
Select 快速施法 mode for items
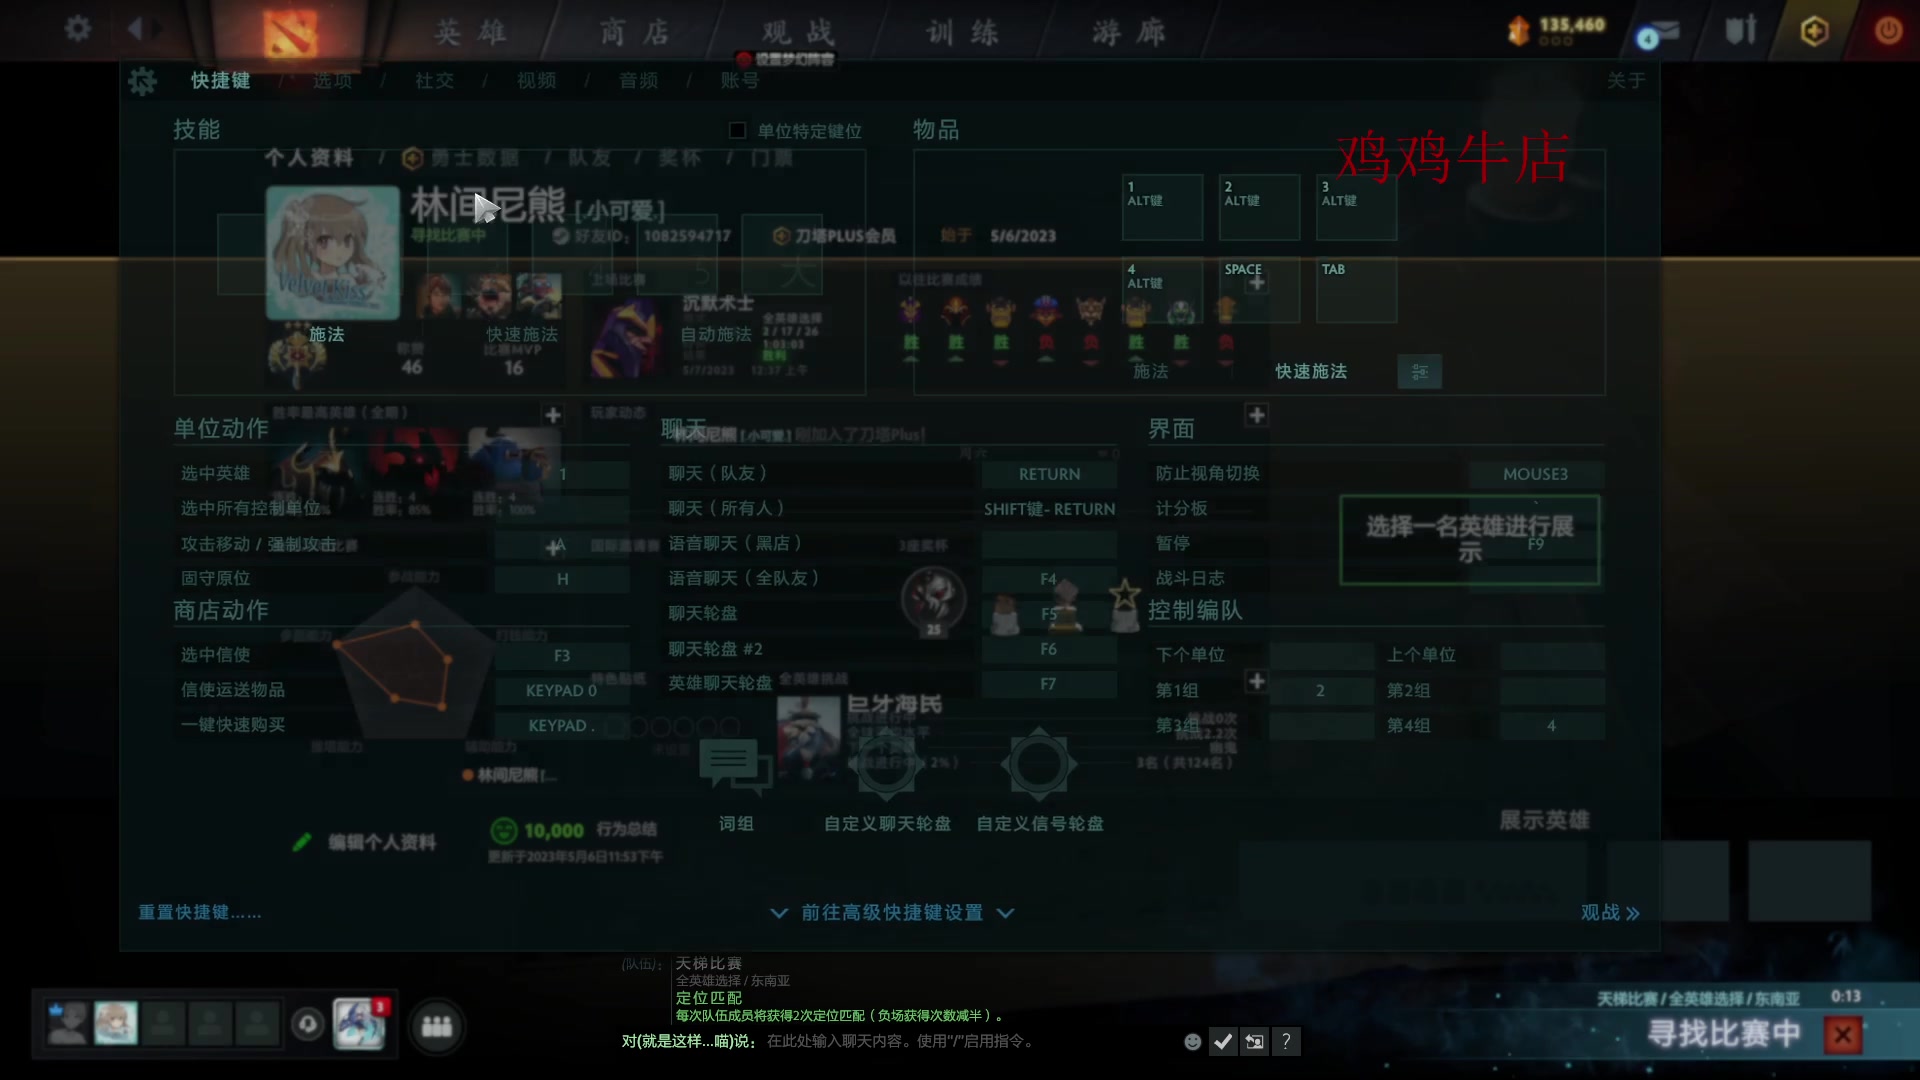(1310, 372)
